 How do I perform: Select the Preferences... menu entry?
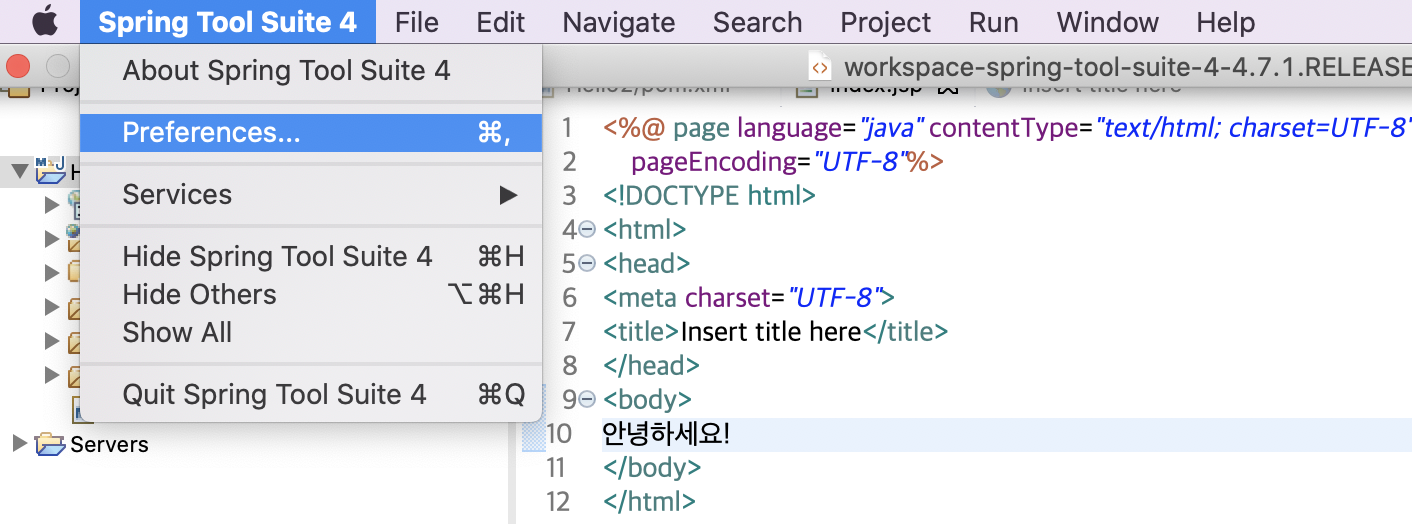click(311, 133)
